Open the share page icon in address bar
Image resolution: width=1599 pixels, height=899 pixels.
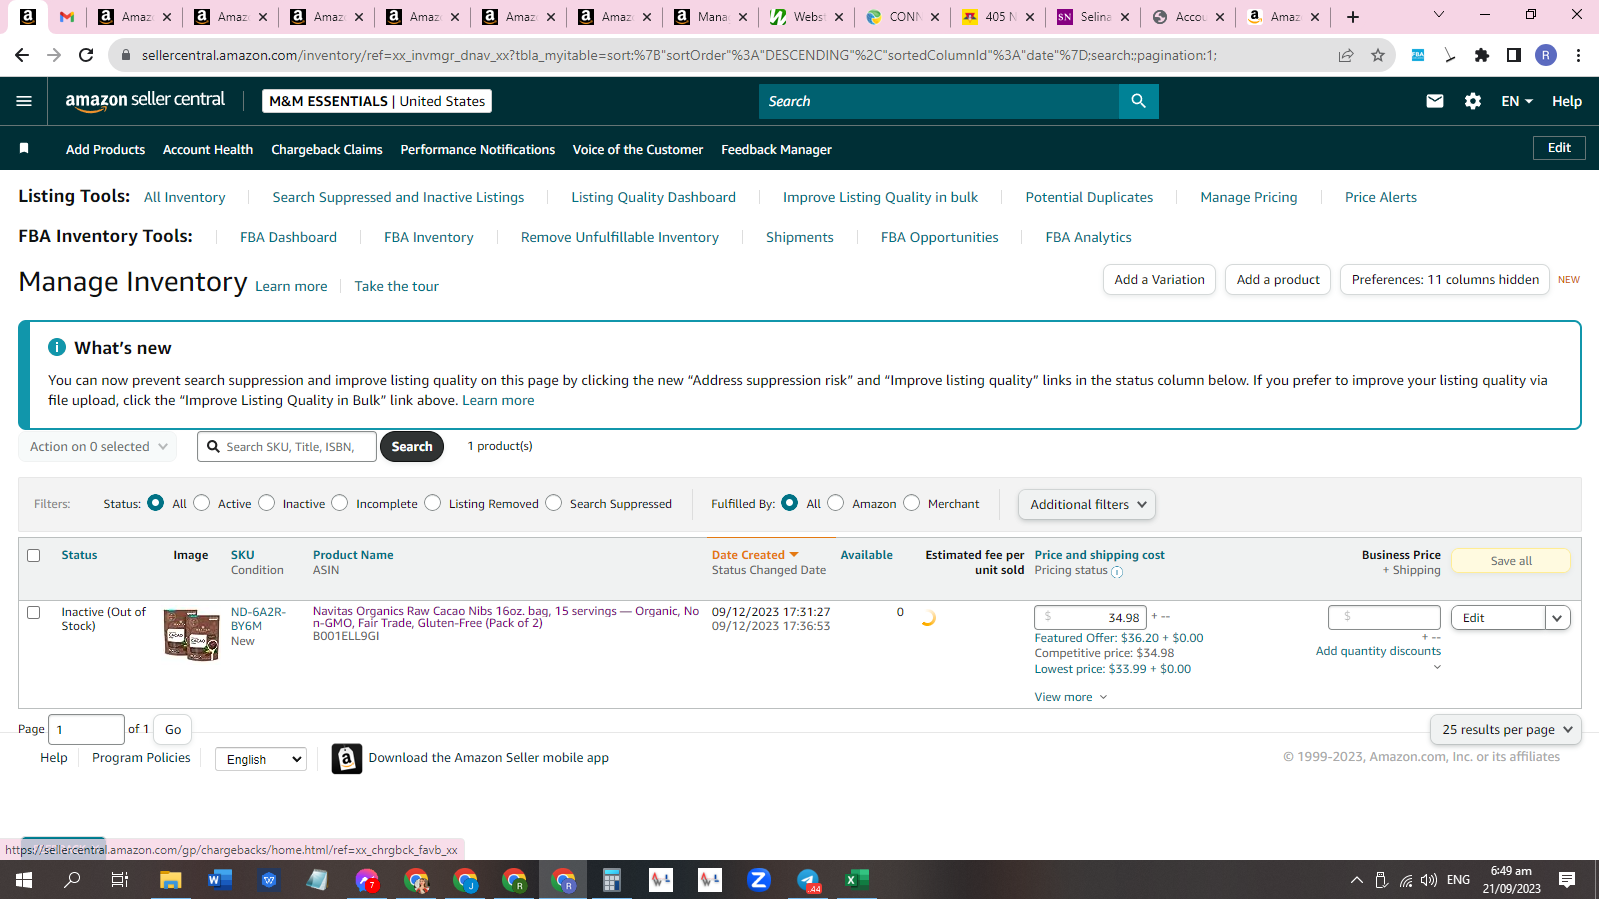[1346, 55]
